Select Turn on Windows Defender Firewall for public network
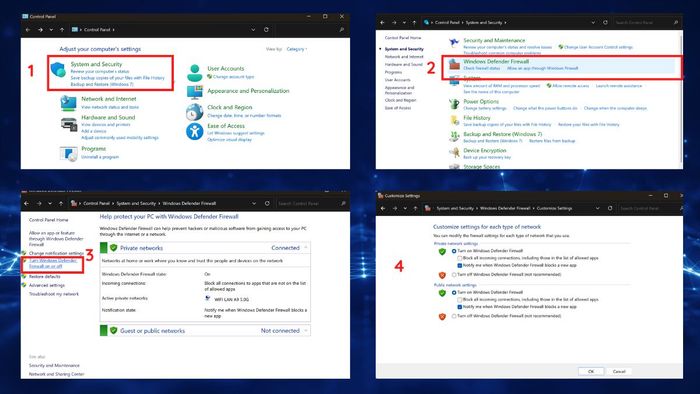 click(x=454, y=292)
